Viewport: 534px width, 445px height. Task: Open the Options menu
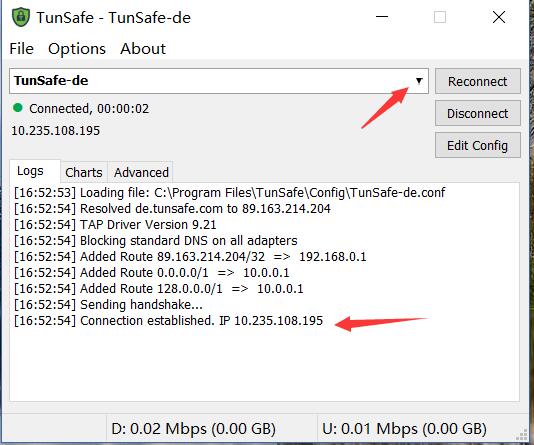coord(77,49)
